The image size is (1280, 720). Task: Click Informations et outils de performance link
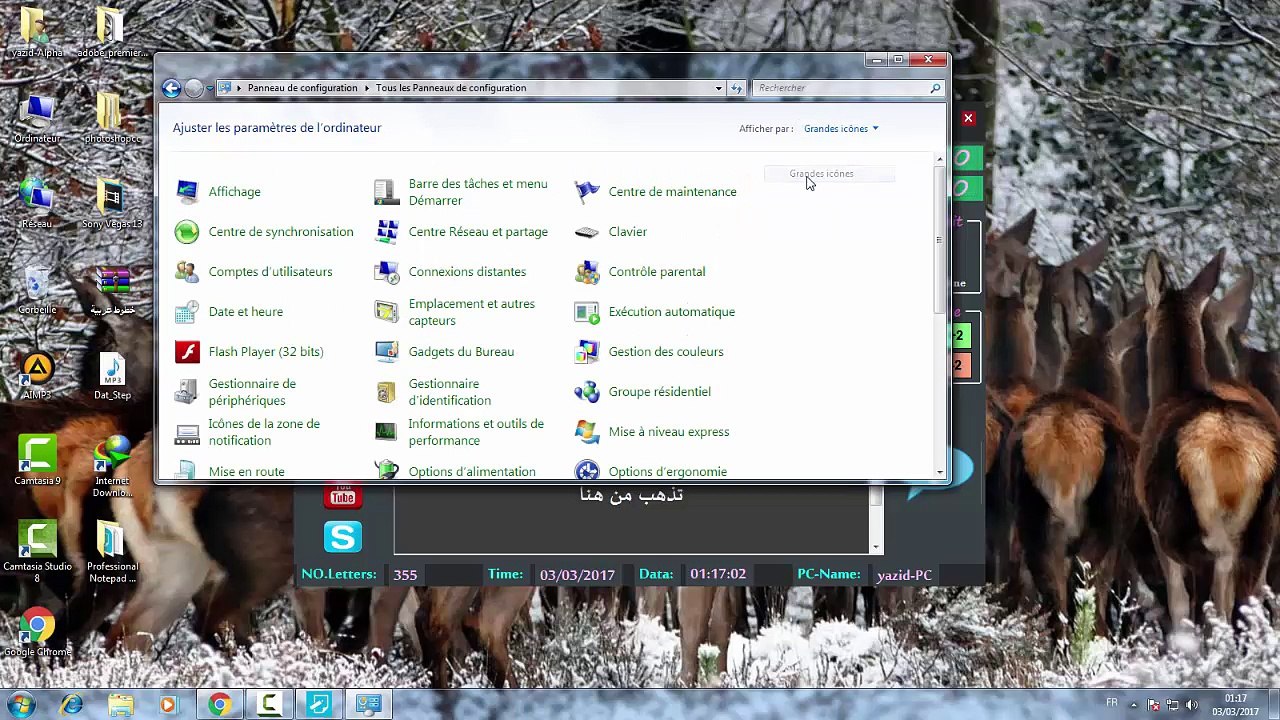click(x=476, y=432)
